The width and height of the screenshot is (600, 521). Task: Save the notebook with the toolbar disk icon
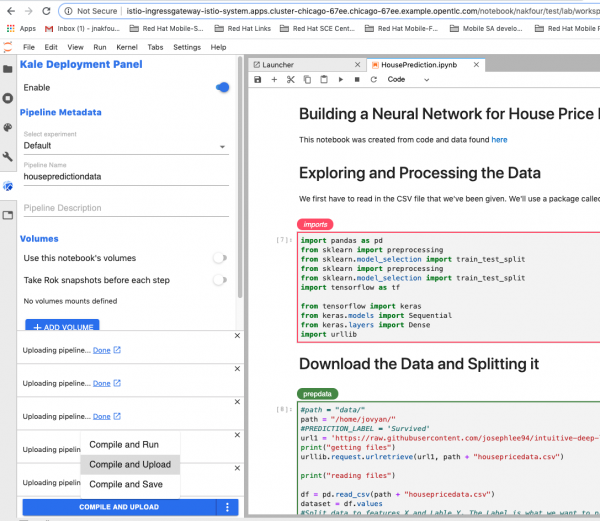258,79
